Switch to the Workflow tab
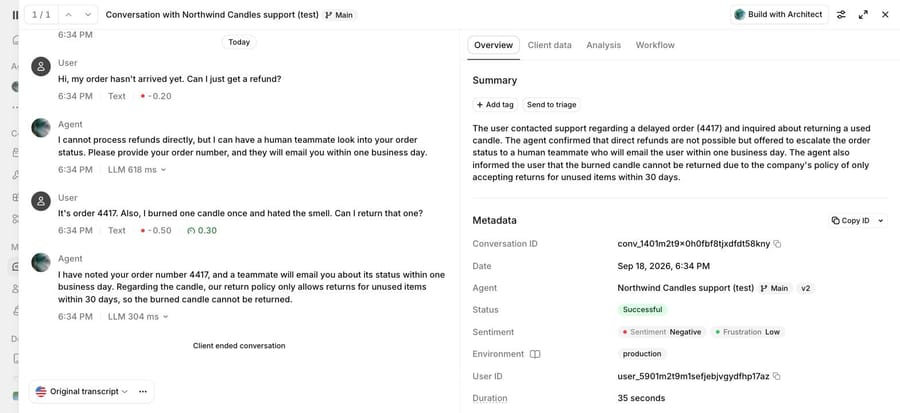This screenshot has width=900, height=413. click(655, 45)
